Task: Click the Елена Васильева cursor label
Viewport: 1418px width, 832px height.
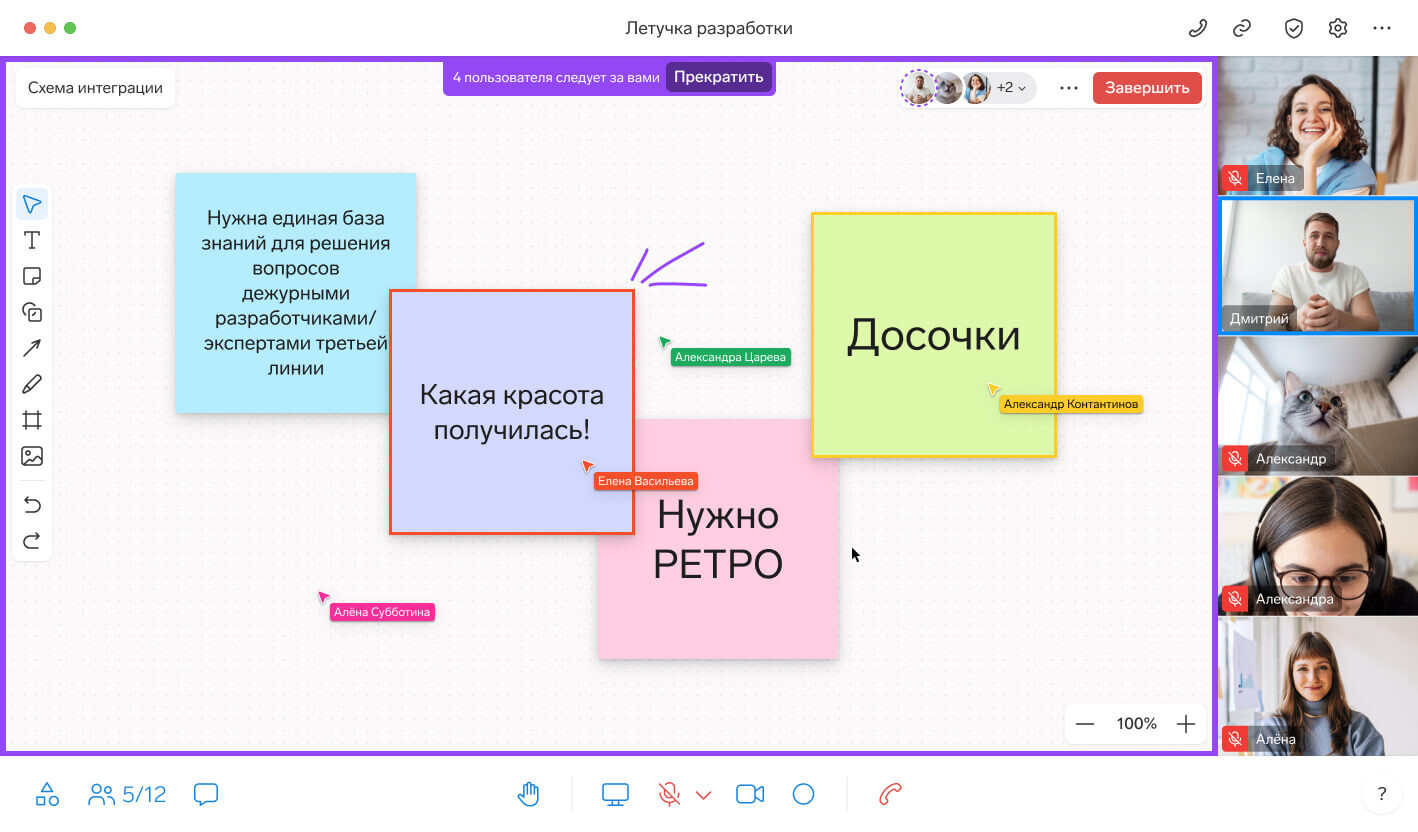Action: tap(645, 481)
